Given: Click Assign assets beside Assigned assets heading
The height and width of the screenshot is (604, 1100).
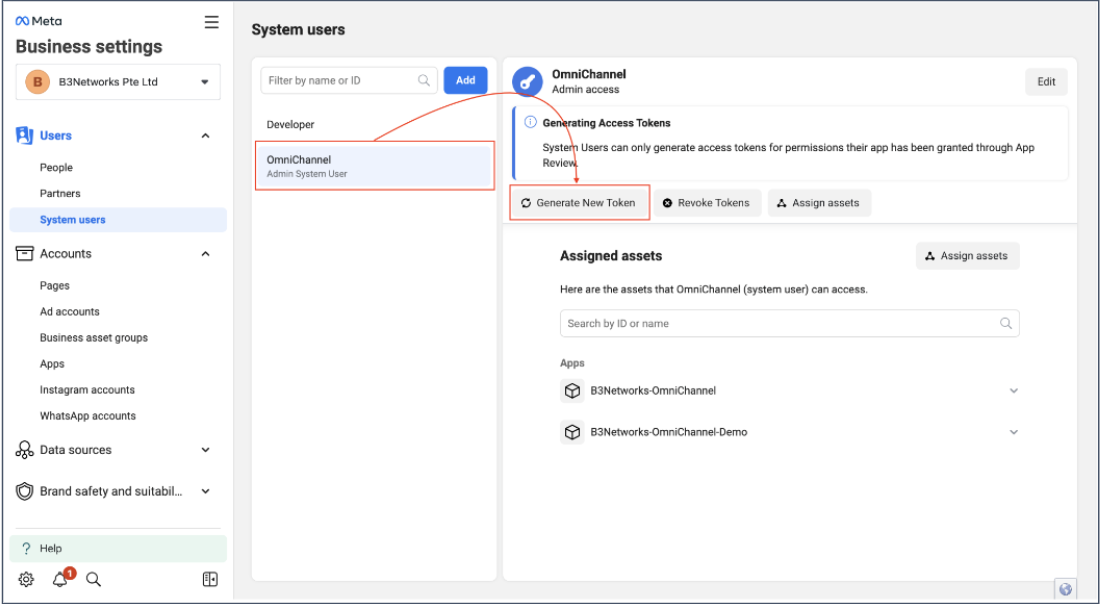Looking at the screenshot, I should pyautogui.click(x=967, y=256).
